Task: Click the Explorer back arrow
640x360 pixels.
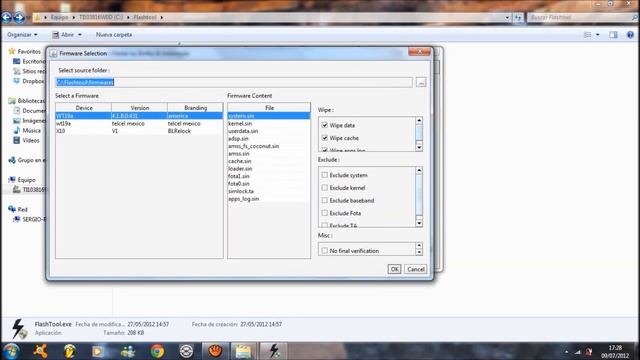Action: pos(7,17)
